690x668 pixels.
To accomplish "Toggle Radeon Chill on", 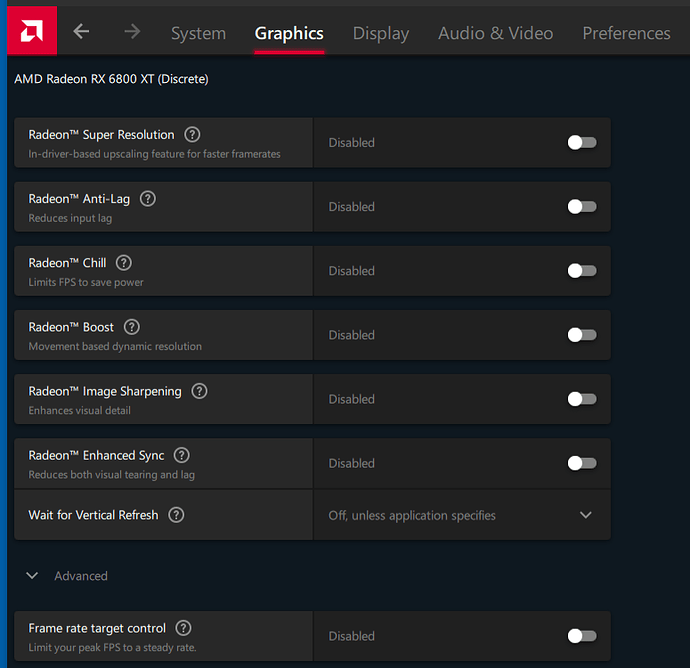I will click(581, 271).
